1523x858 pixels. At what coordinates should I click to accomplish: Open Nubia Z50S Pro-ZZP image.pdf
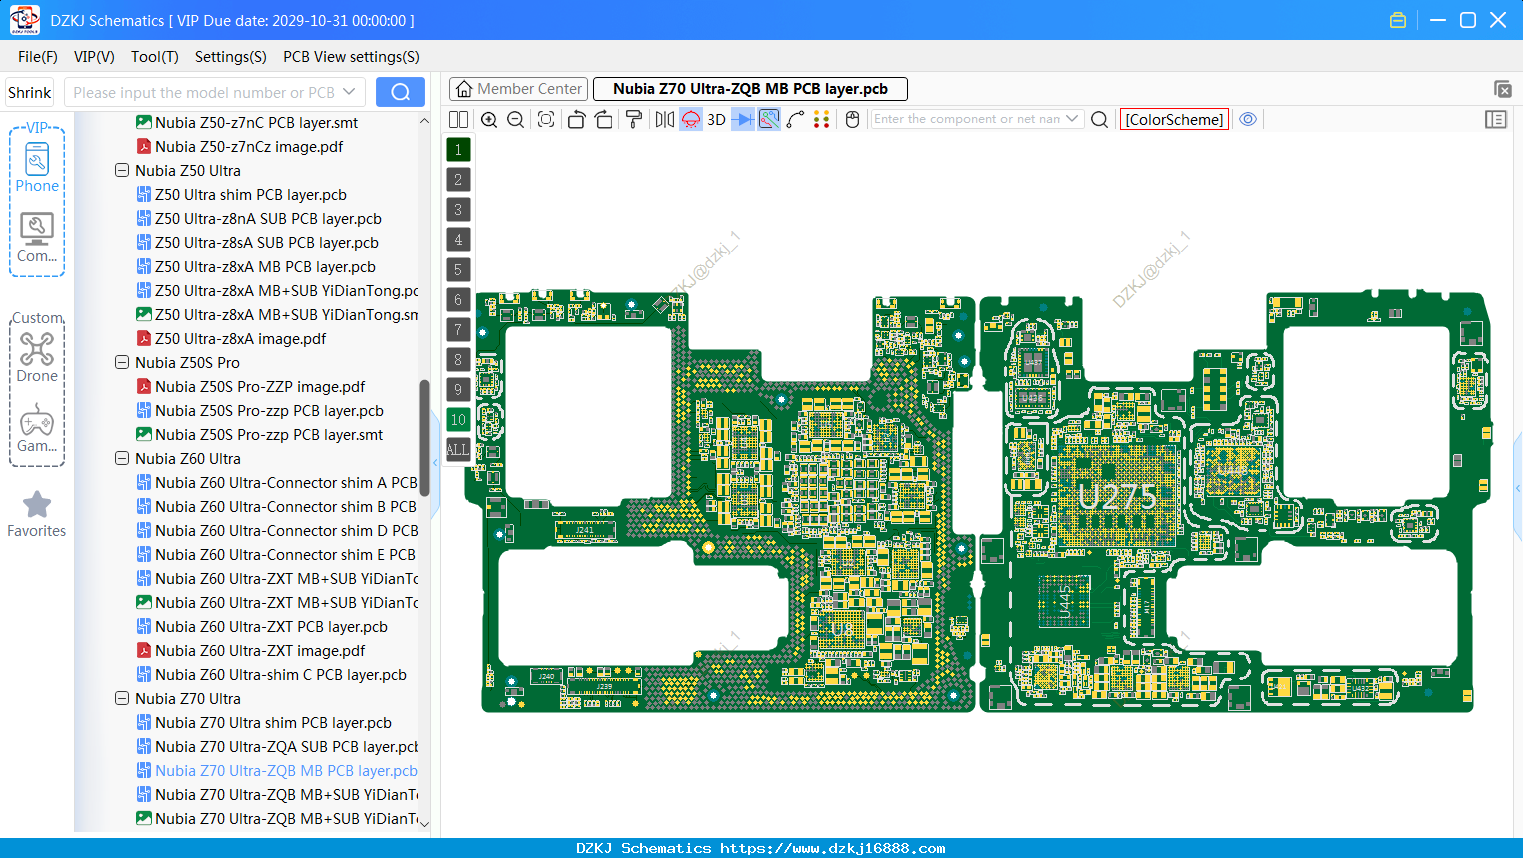(x=260, y=387)
